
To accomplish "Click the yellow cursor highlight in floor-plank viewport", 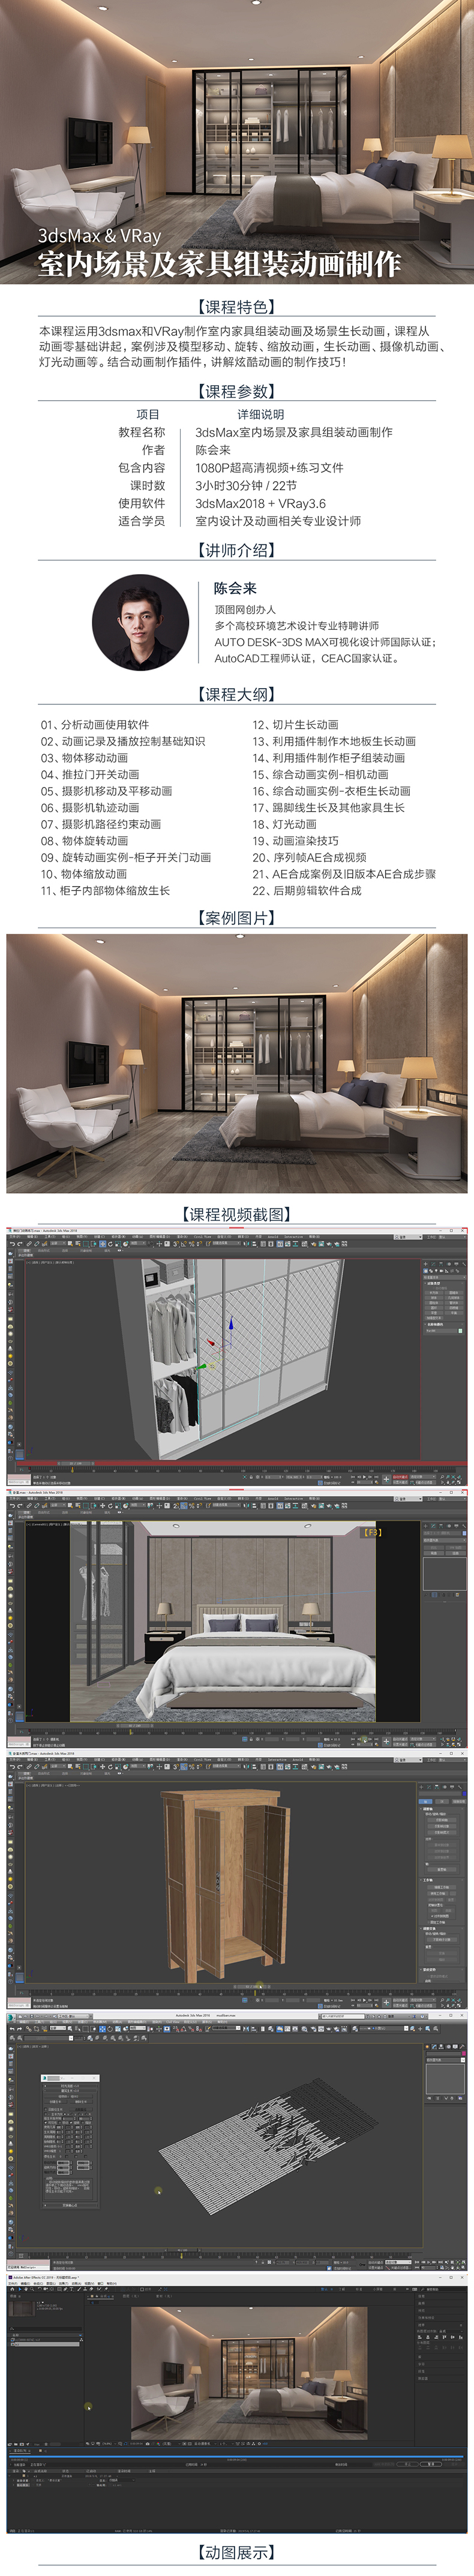I will (158, 2191).
